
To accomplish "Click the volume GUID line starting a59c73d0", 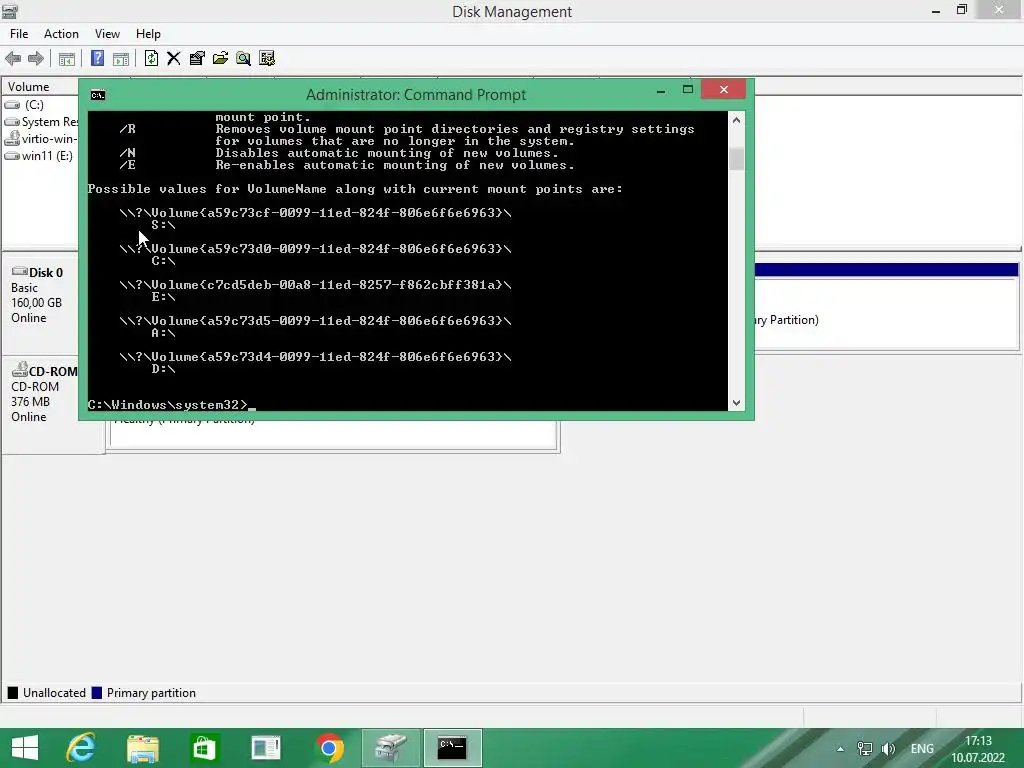I will [x=315, y=249].
